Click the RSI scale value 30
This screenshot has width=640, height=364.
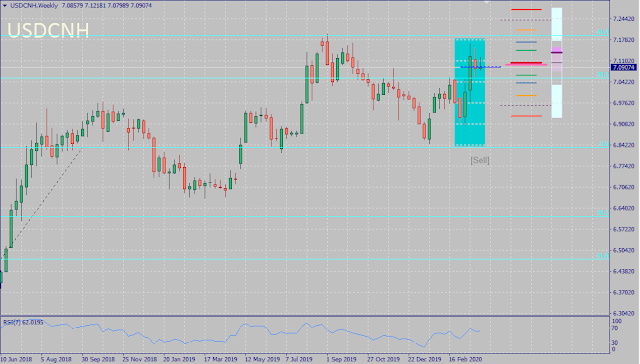[x=616, y=343]
